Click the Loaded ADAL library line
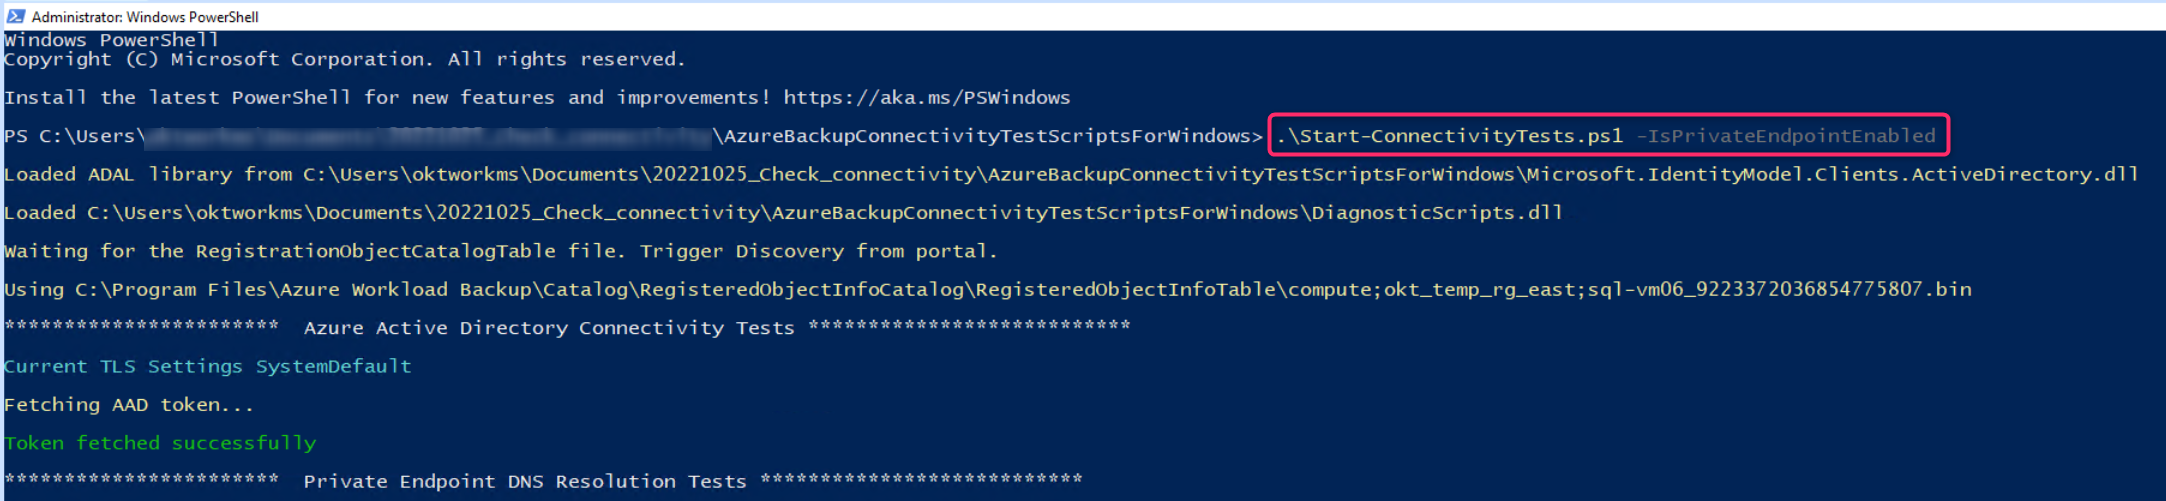 click(1071, 175)
